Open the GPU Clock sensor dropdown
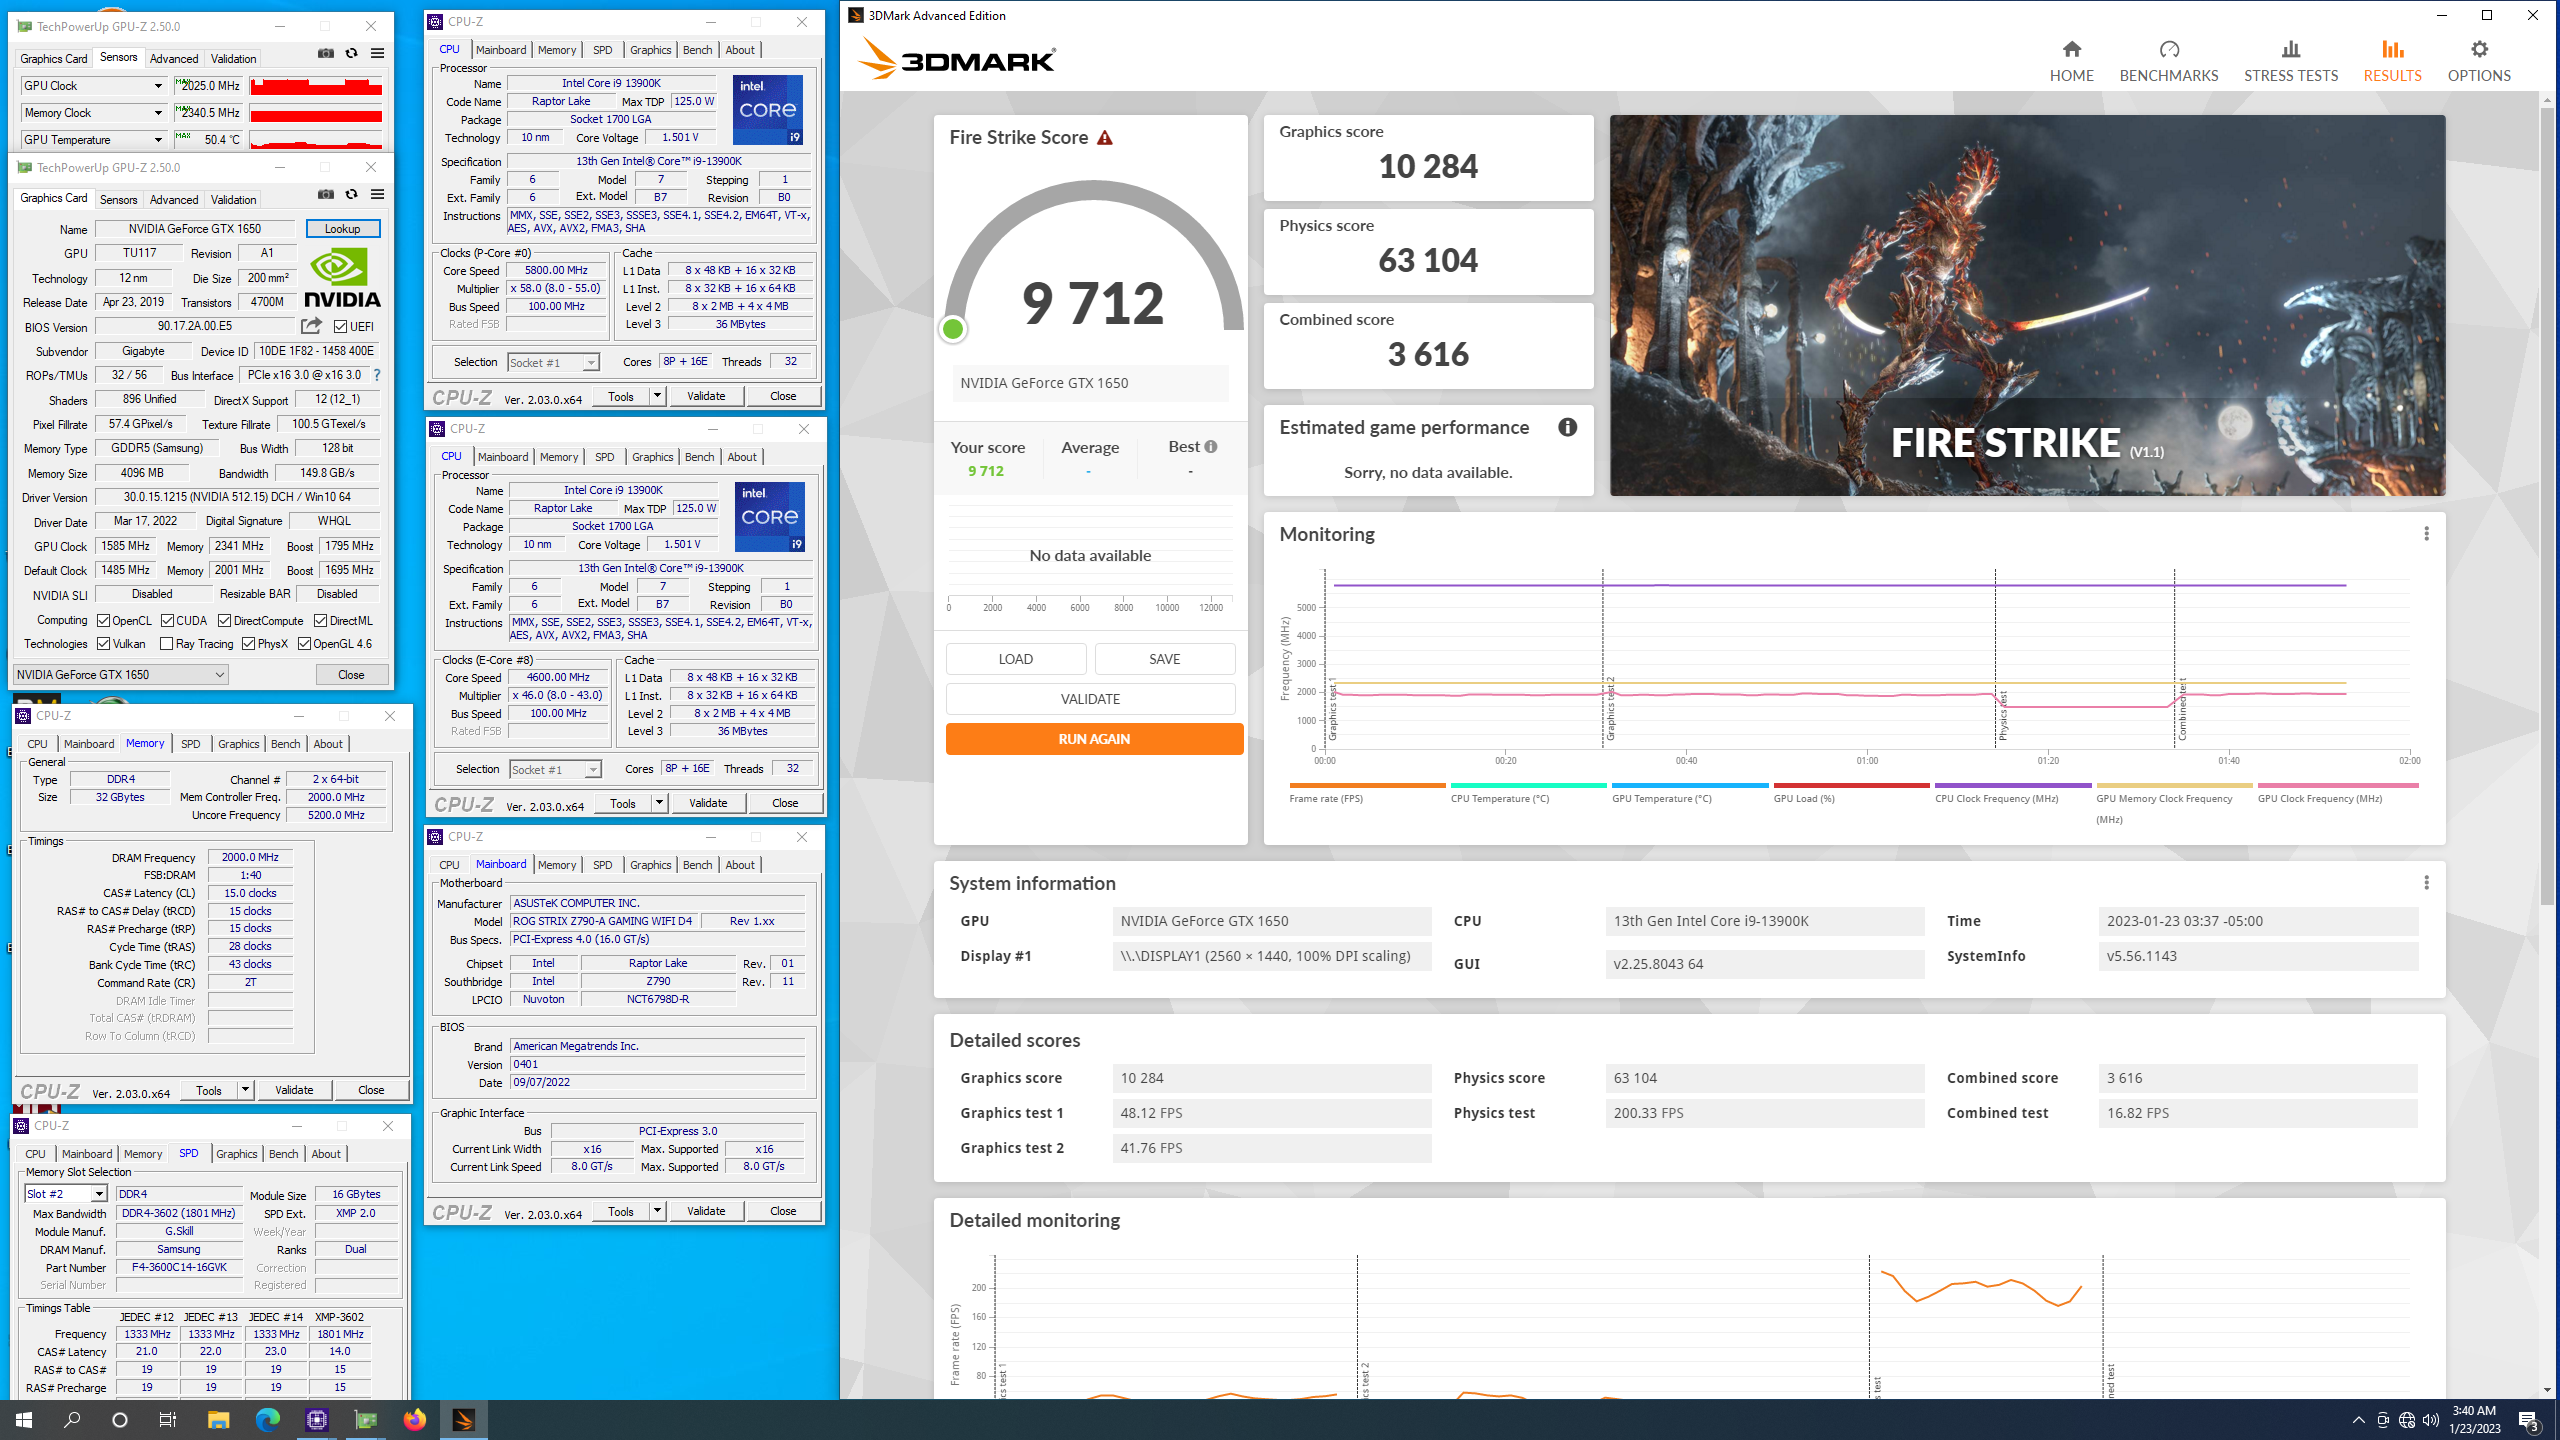2560x1440 pixels. point(157,86)
